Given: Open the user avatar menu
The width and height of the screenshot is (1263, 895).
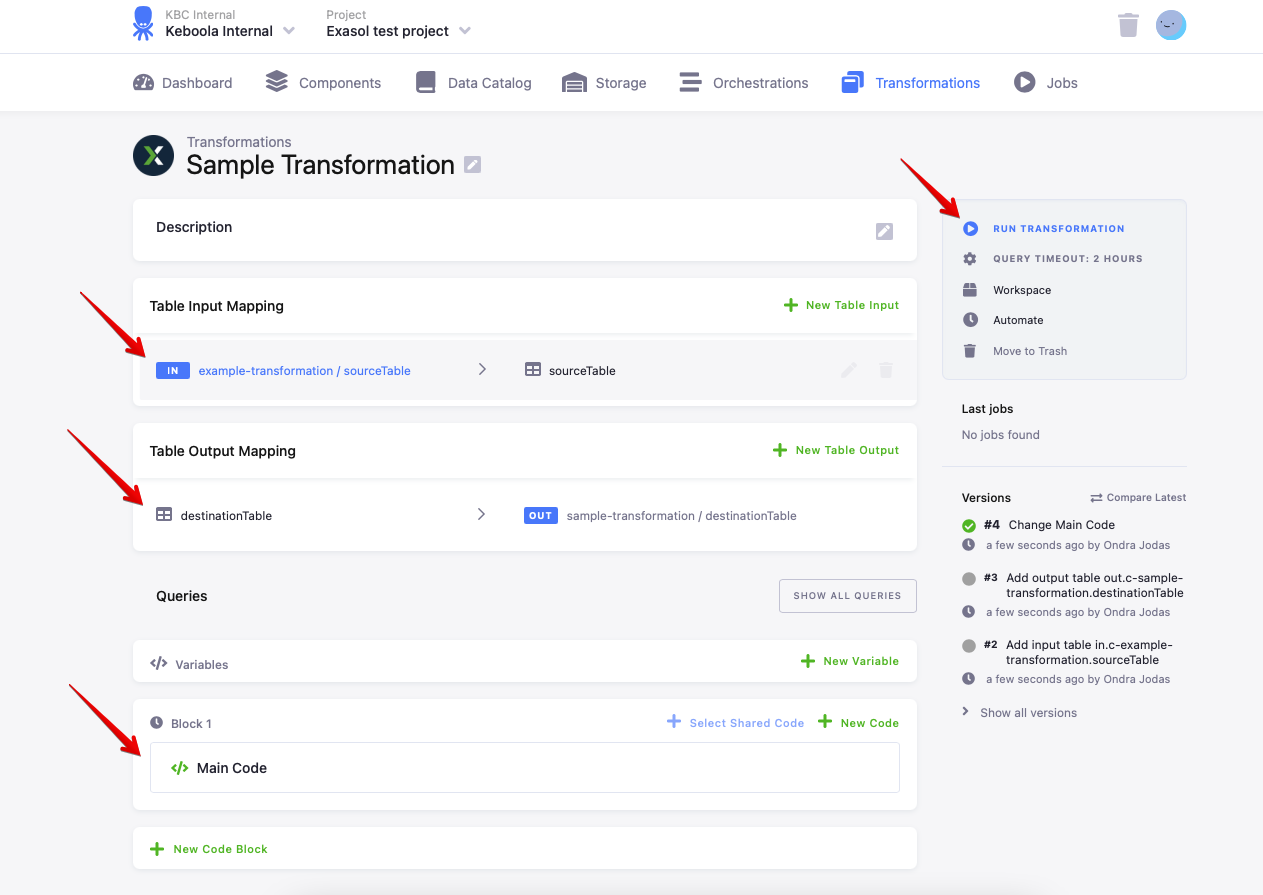Looking at the screenshot, I should [1171, 25].
